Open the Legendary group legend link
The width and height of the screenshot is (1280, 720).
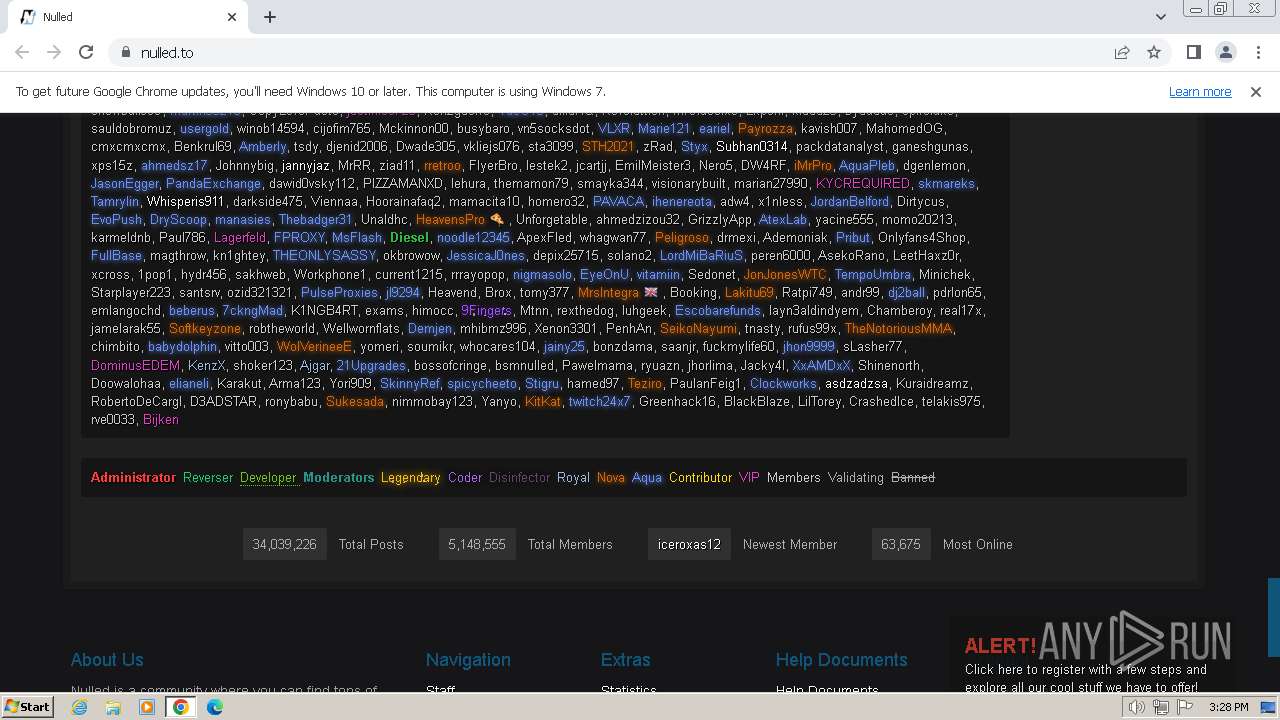[411, 477]
